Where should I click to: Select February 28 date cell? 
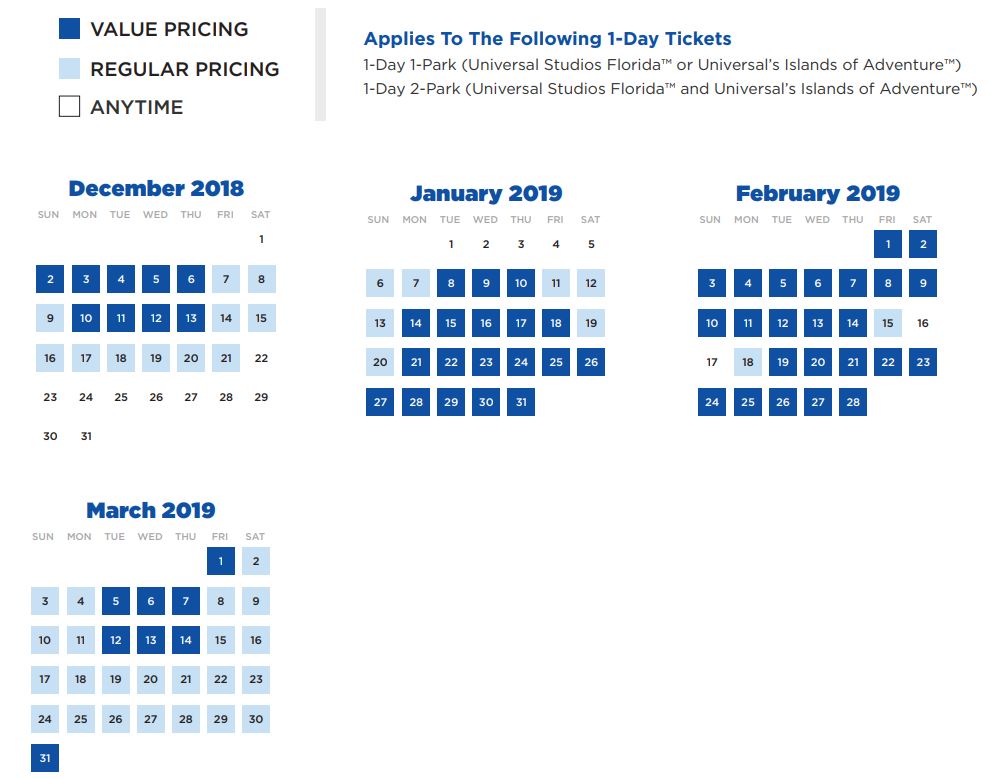[853, 402]
